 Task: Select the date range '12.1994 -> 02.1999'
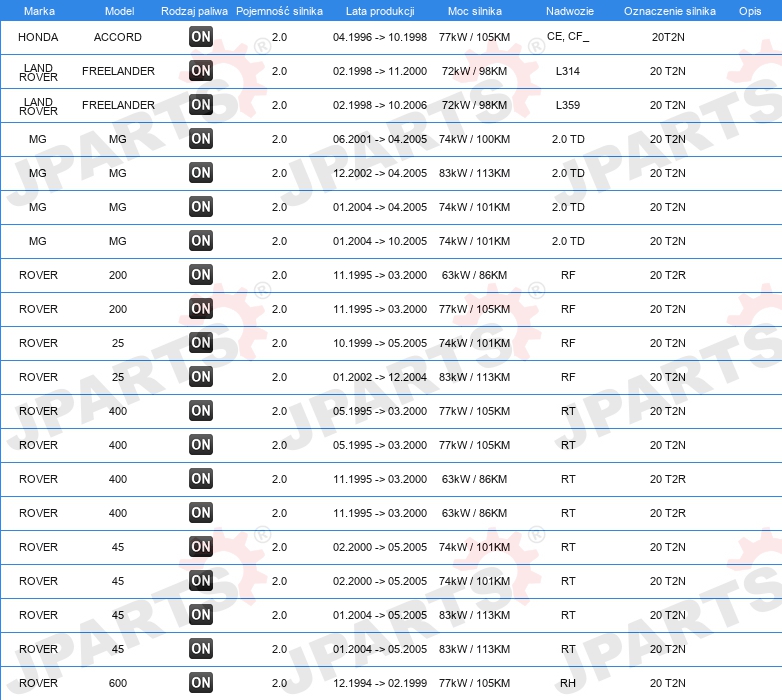point(380,683)
